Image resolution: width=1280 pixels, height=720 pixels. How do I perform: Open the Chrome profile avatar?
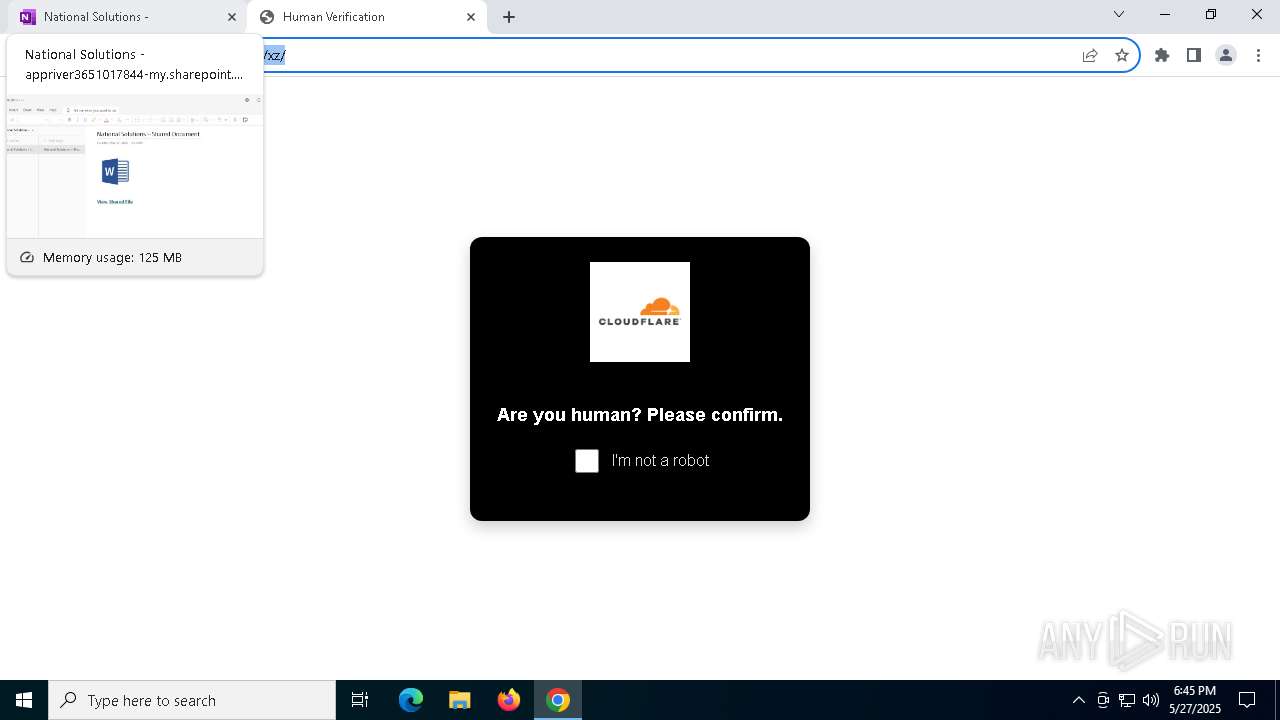(1226, 55)
